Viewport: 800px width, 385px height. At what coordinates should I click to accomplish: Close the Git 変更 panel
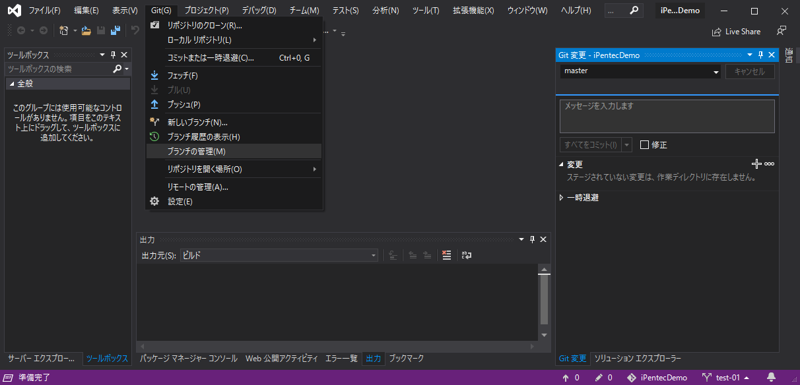(771, 55)
